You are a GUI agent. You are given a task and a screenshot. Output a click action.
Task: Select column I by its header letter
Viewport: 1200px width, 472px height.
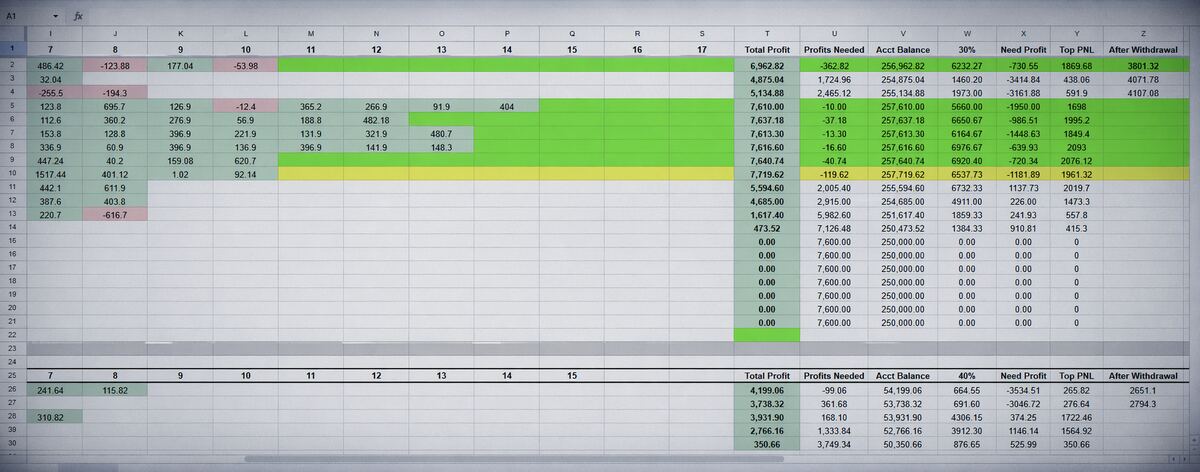(x=51, y=34)
